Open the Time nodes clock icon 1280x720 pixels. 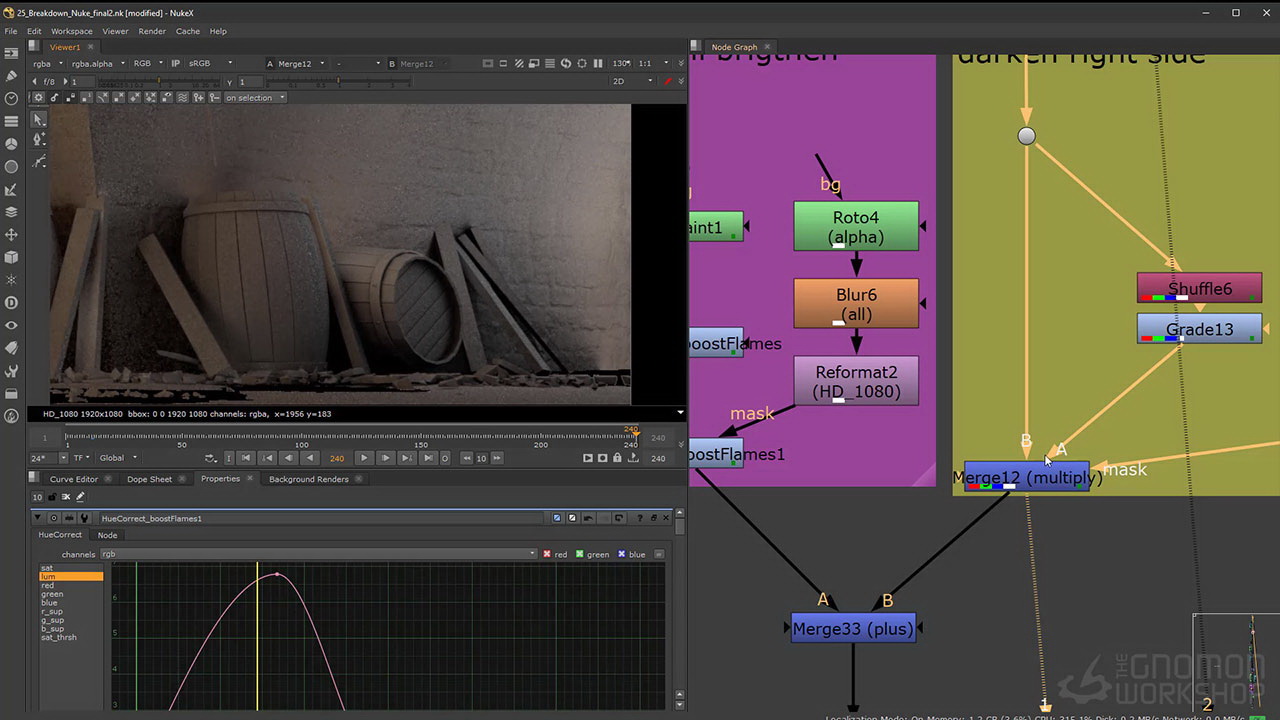point(11,98)
